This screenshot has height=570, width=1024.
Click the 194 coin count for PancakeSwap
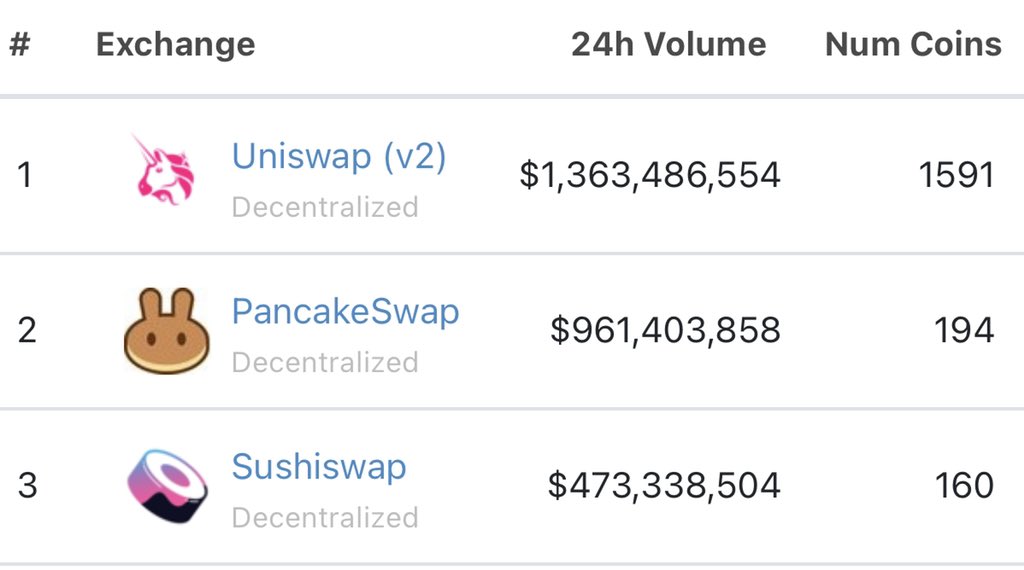pyautogui.click(x=964, y=330)
